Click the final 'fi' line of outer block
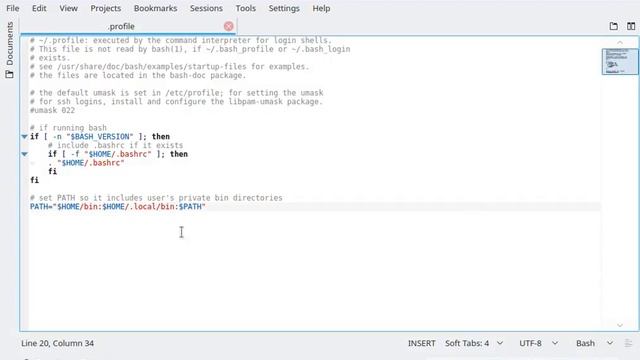The image size is (640, 360). [34, 180]
